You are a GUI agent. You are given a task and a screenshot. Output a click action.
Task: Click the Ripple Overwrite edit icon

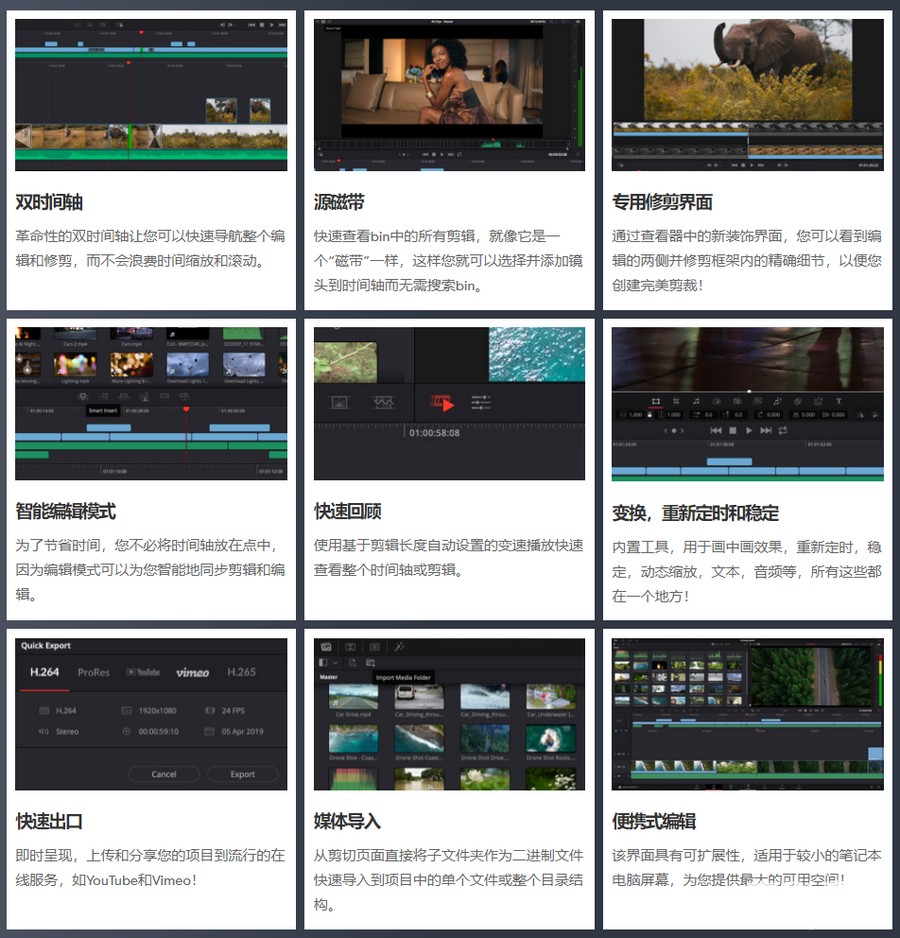[123, 396]
